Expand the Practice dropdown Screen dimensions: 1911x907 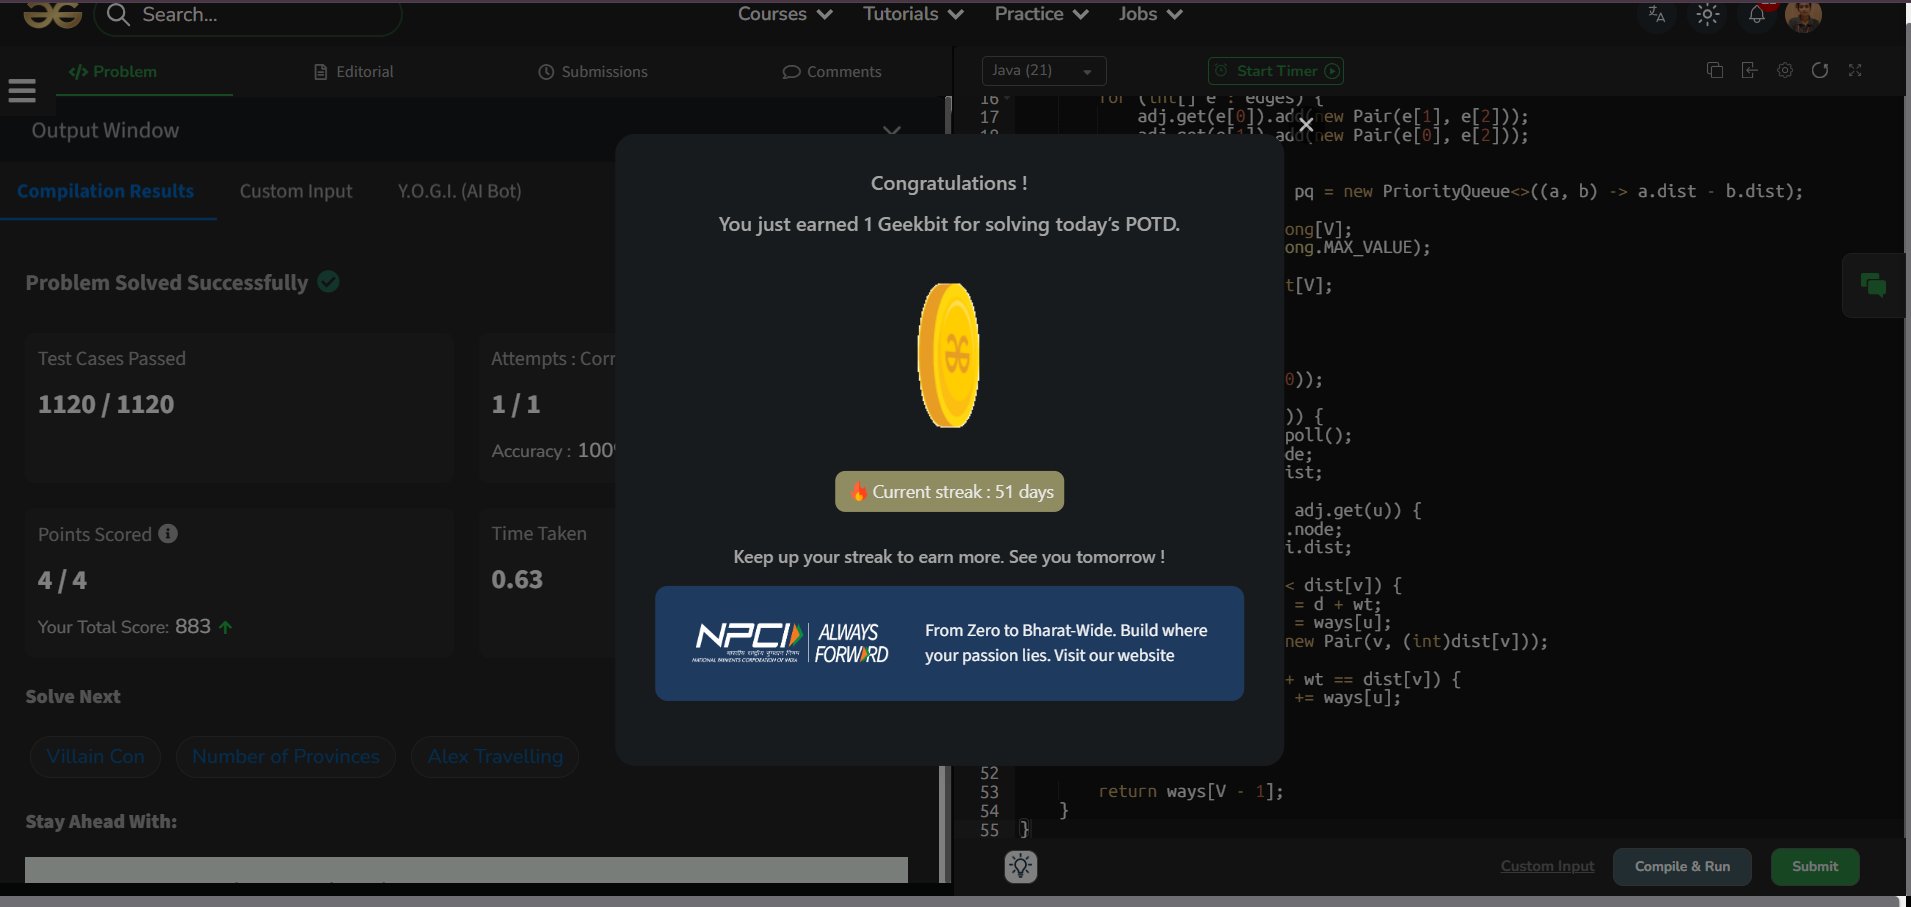pyautogui.click(x=1041, y=14)
